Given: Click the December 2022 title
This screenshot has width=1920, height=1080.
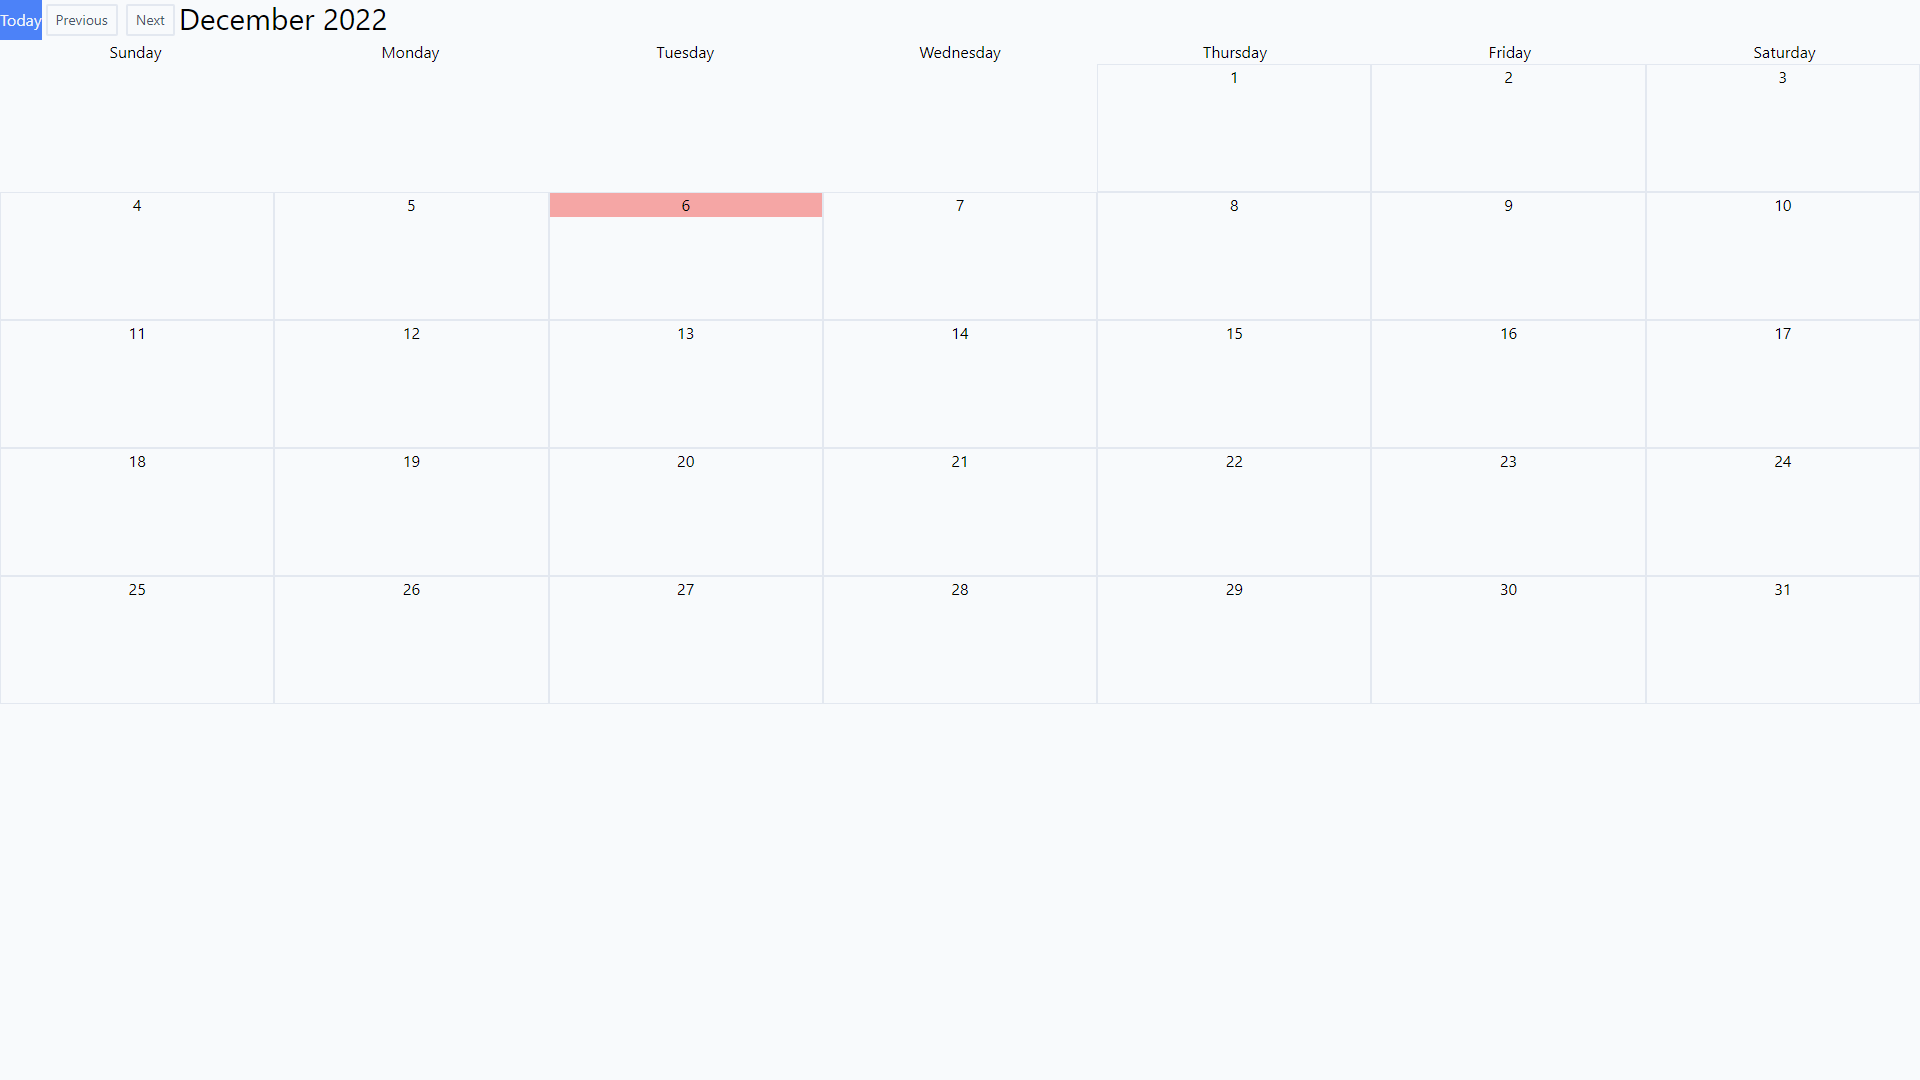Looking at the screenshot, I should click(x=283, y=19).
